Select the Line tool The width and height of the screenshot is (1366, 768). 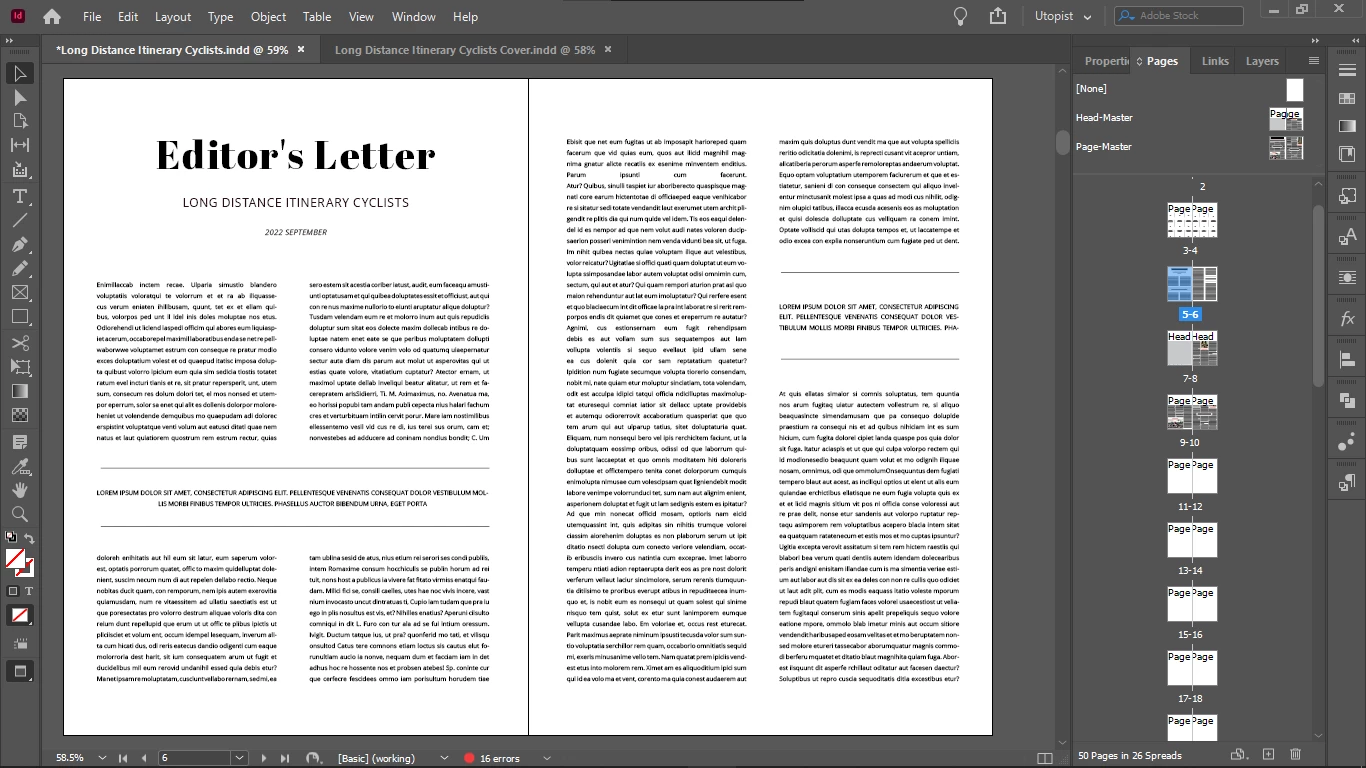pos(20,220)
